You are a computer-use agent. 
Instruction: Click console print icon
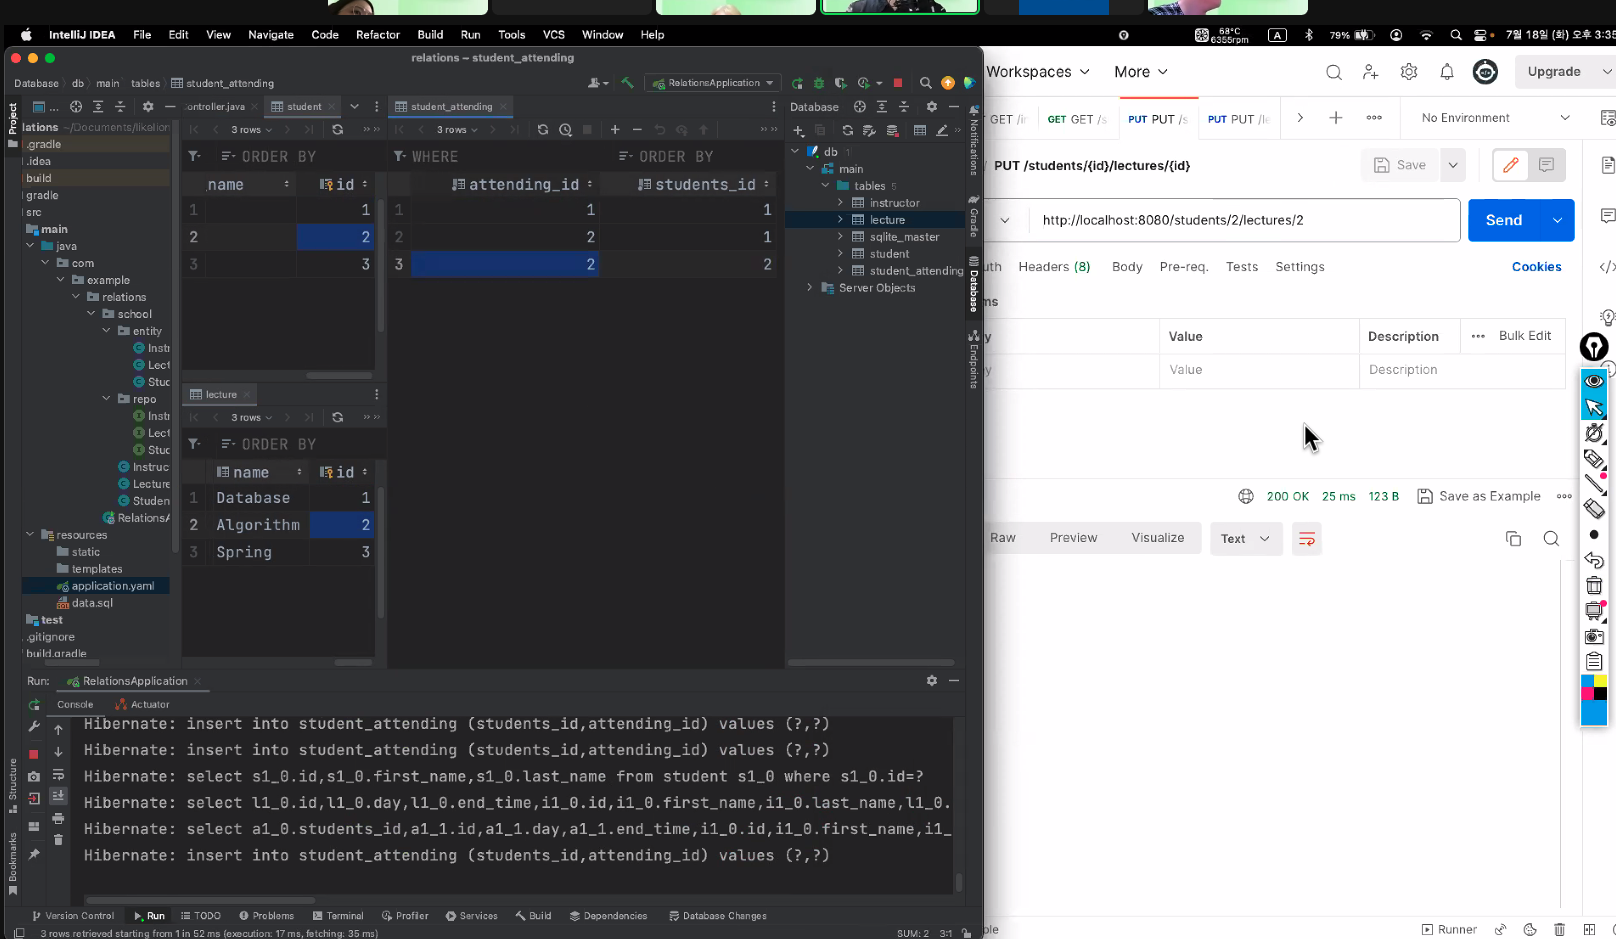(x=58, y=818)
